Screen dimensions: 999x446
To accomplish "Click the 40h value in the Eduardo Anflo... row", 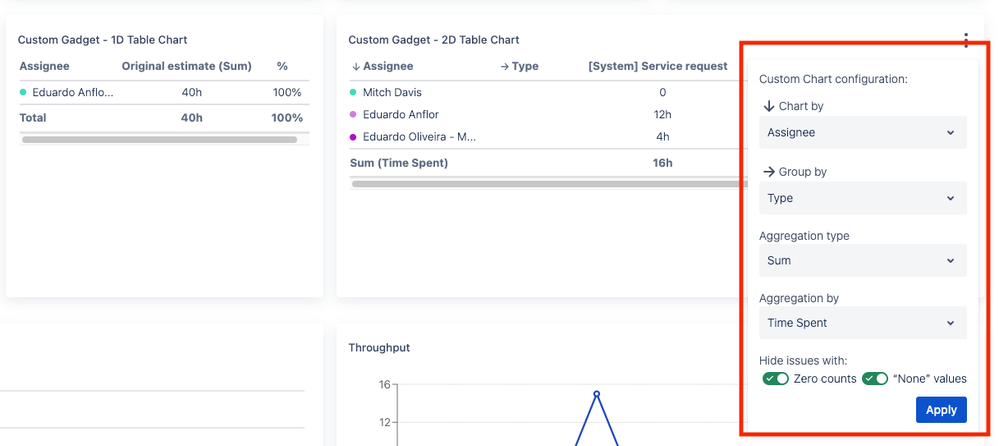I will [x=192, y=92].
